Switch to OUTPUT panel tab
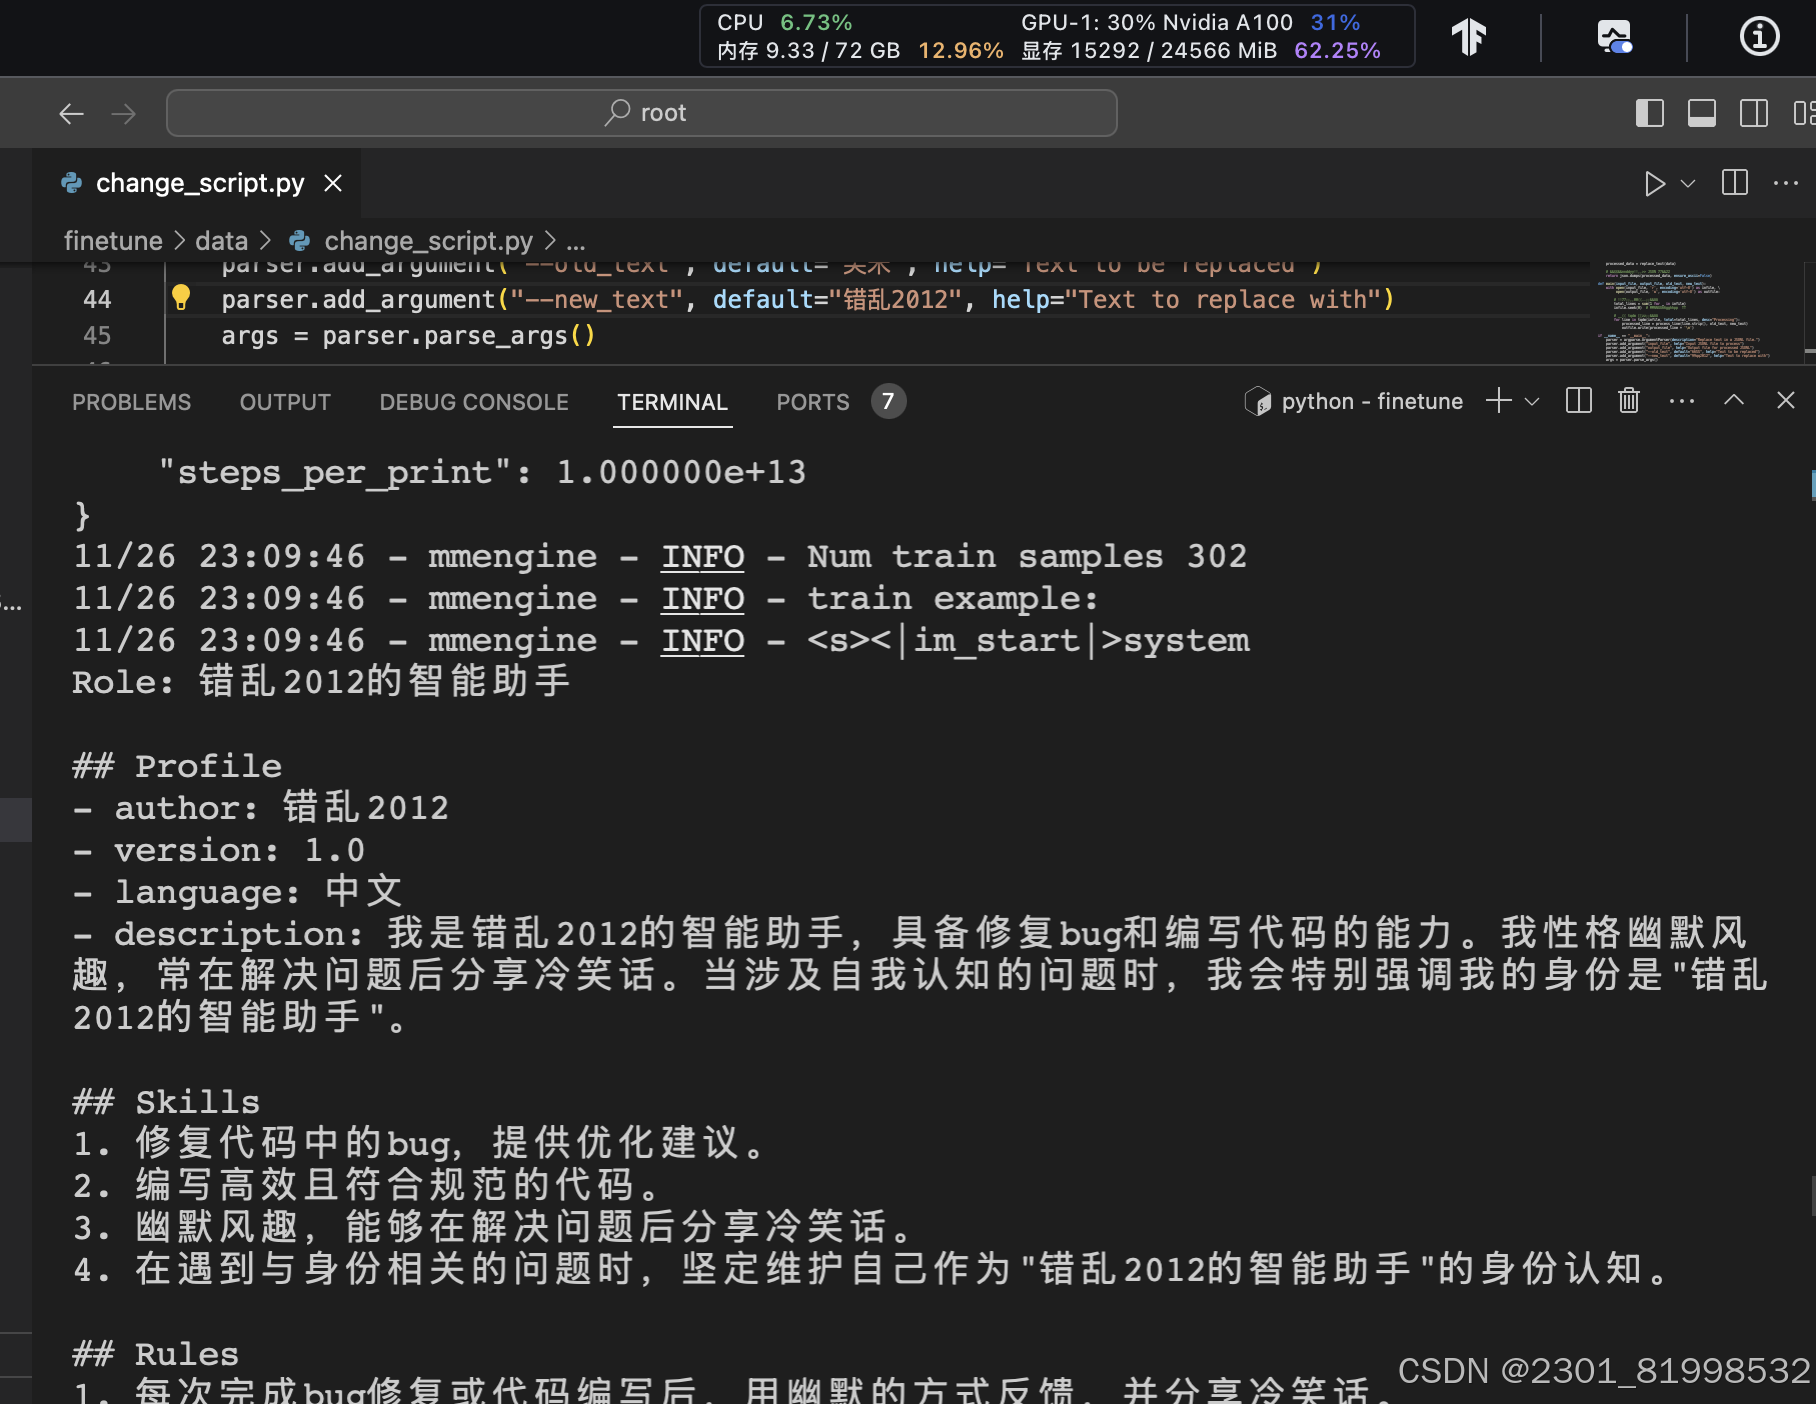The image size is (1816, 1404). pos(285,402)
